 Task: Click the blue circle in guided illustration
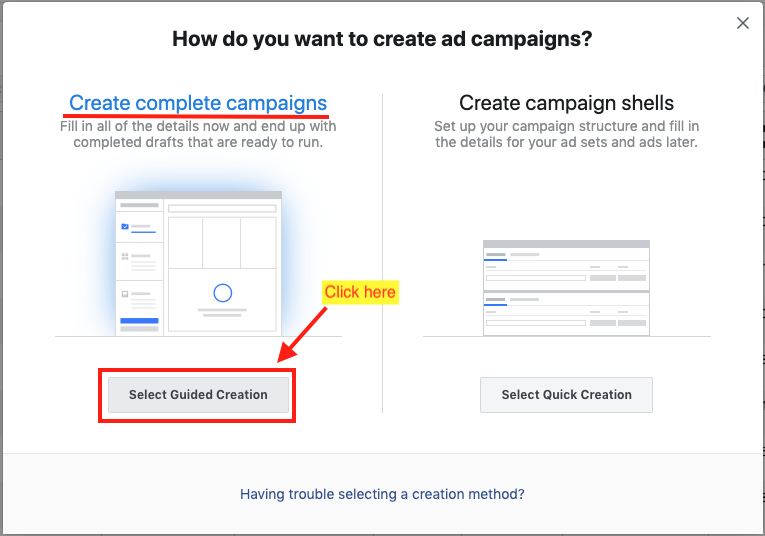pyautogui.click(x=223, y=293)
